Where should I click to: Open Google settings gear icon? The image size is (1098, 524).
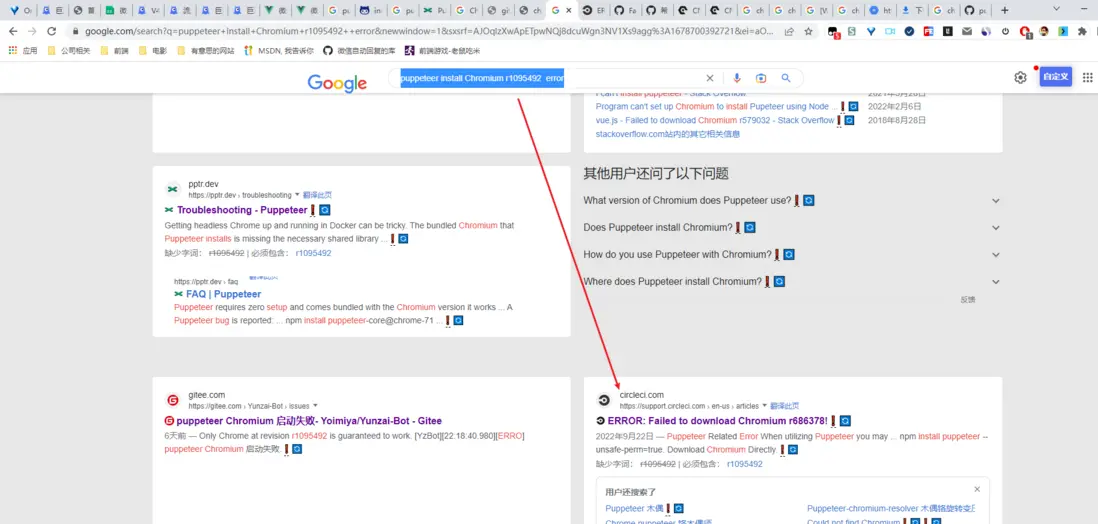click(1020, 77)
